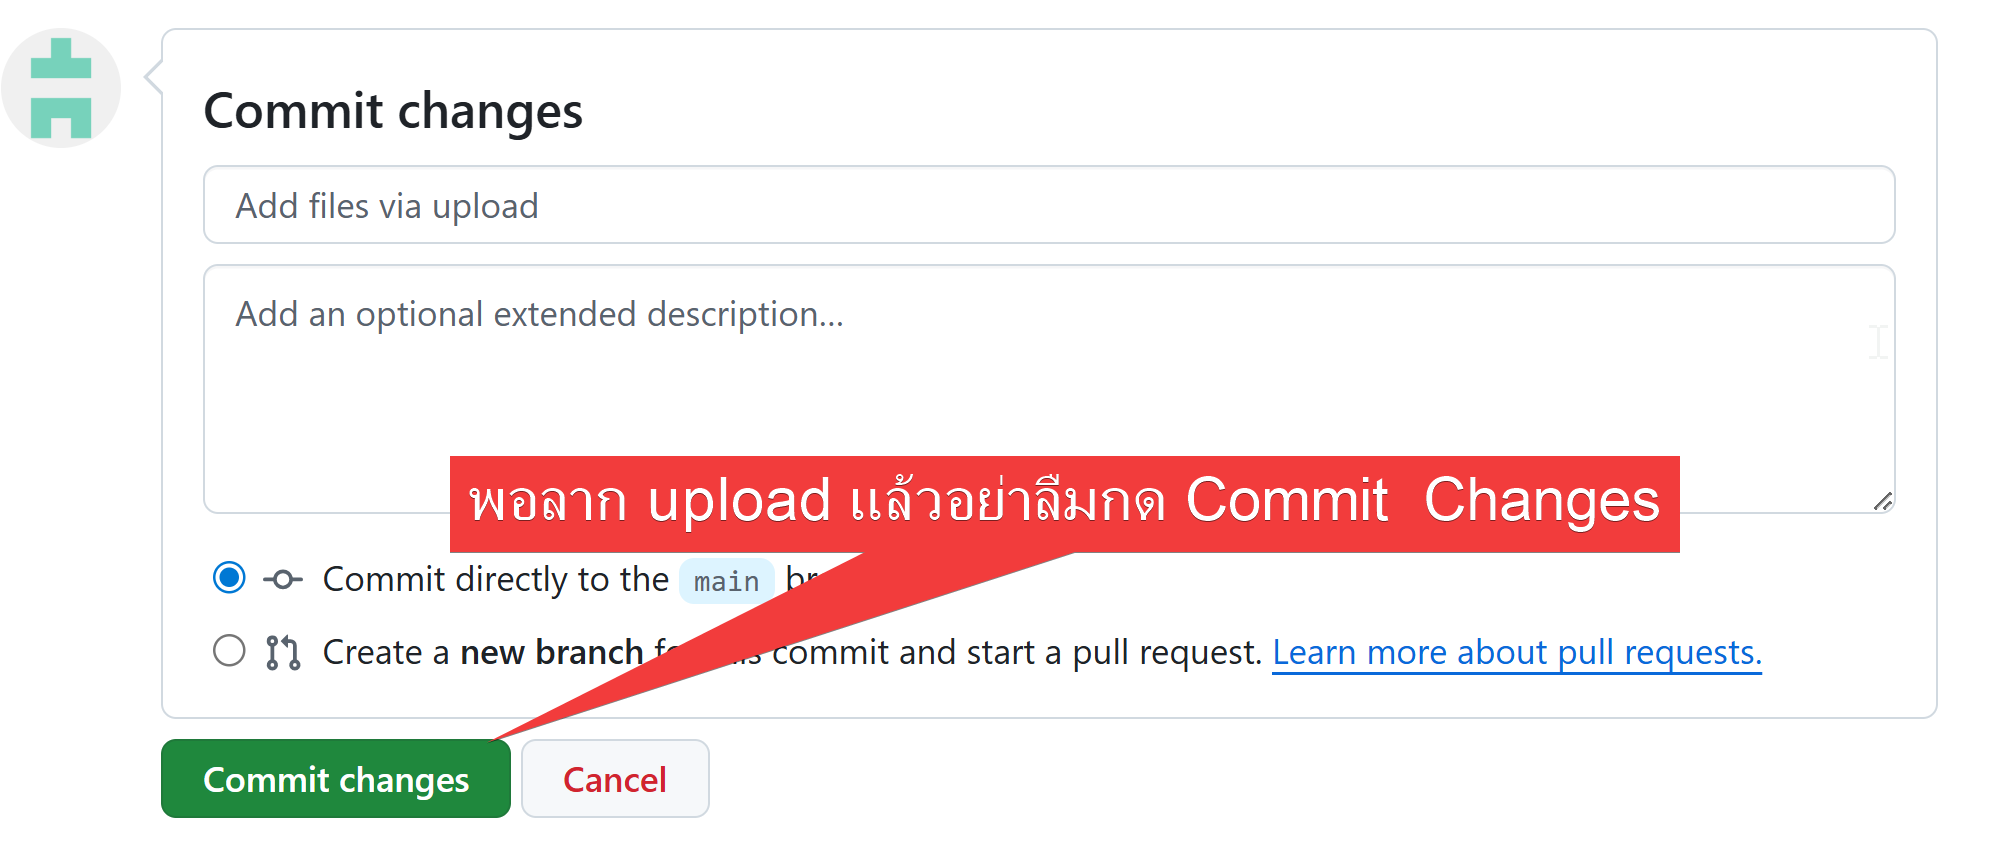Click the pull request branch icon
This screenshot has height=862, width=1995.
pos(283,652)
